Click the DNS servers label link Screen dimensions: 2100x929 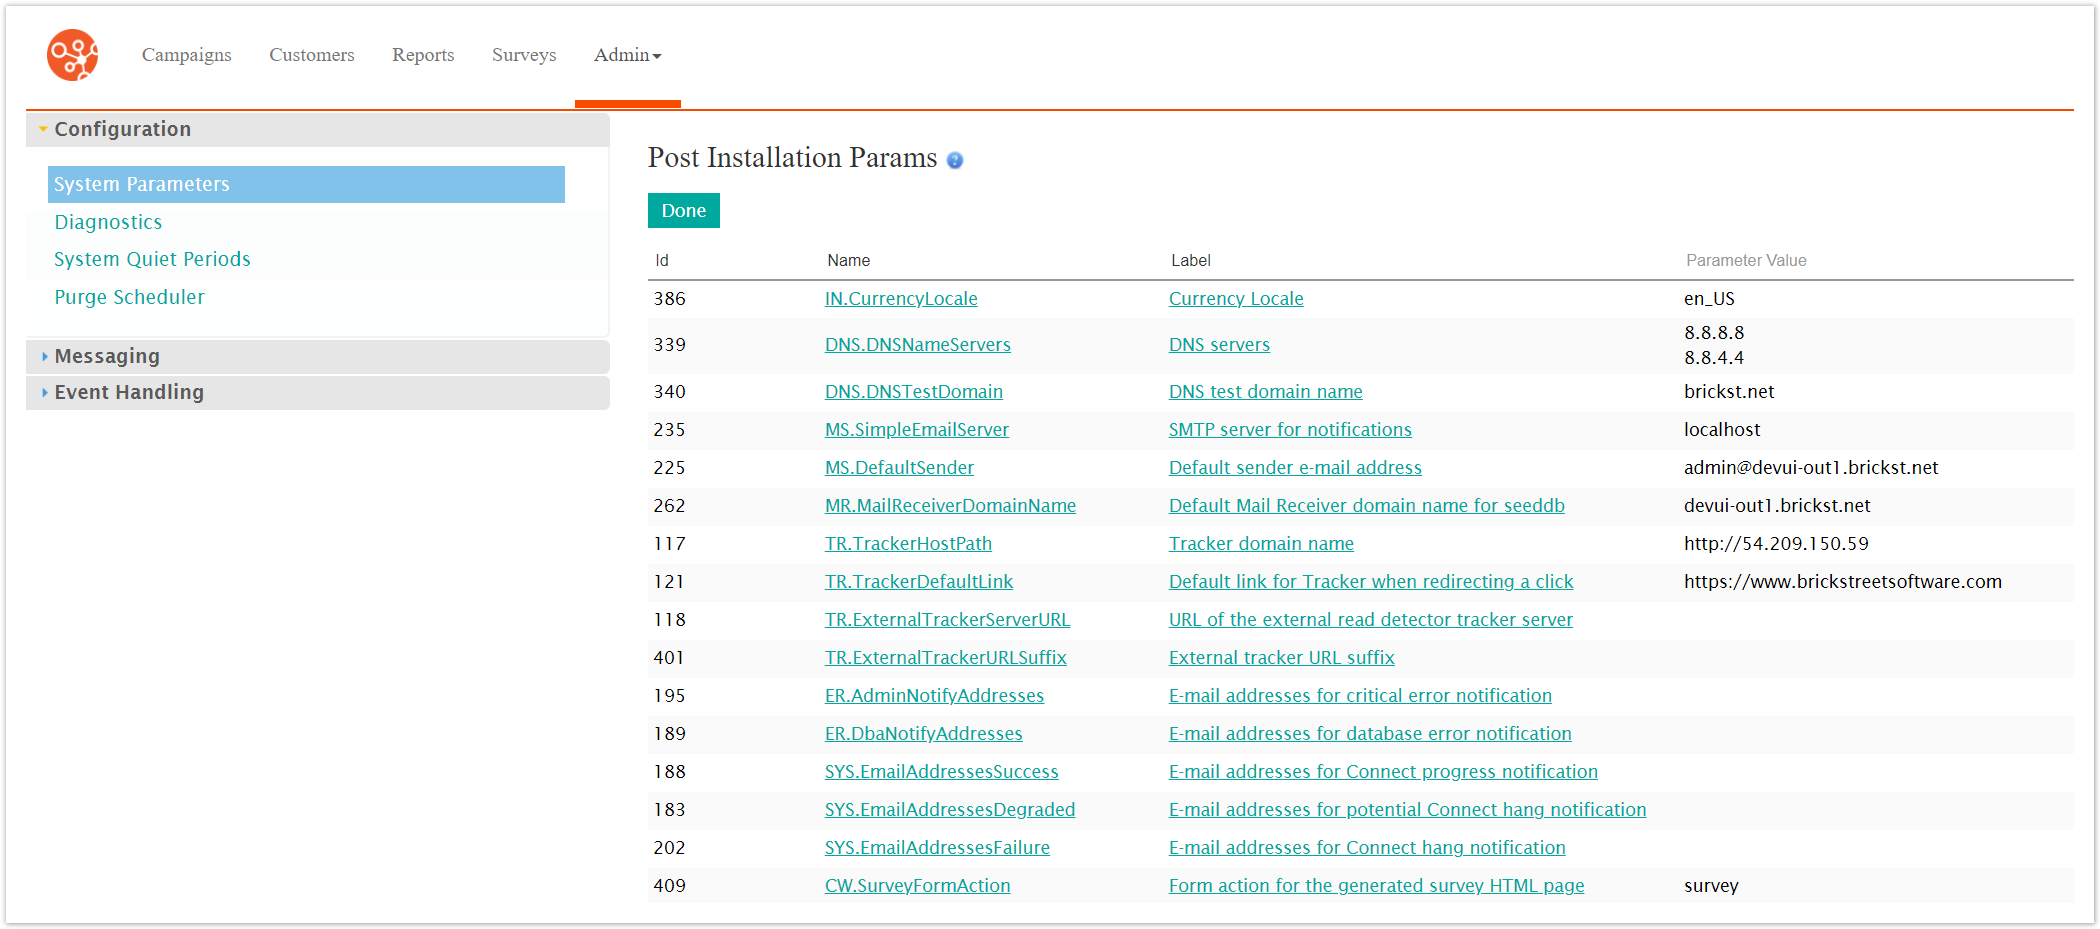pyautogui.click(x=1218, y=345)
